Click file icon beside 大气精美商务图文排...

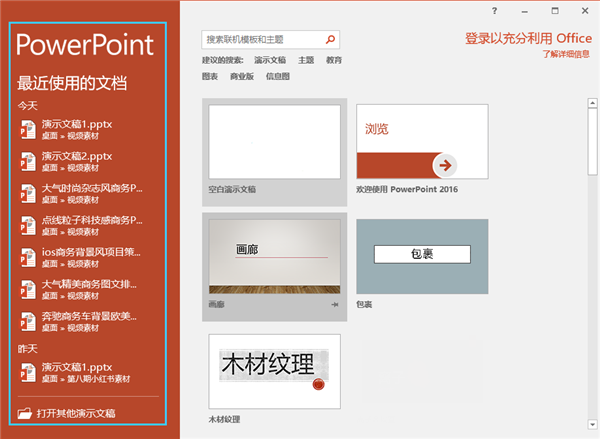point(28,290)
